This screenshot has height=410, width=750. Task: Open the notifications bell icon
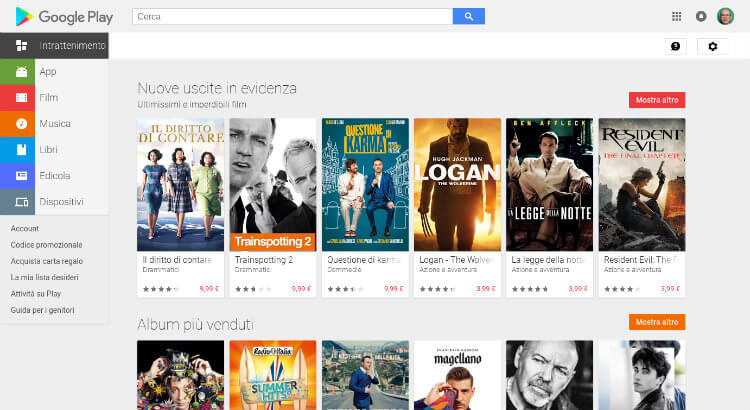click(x=701, y=16)
